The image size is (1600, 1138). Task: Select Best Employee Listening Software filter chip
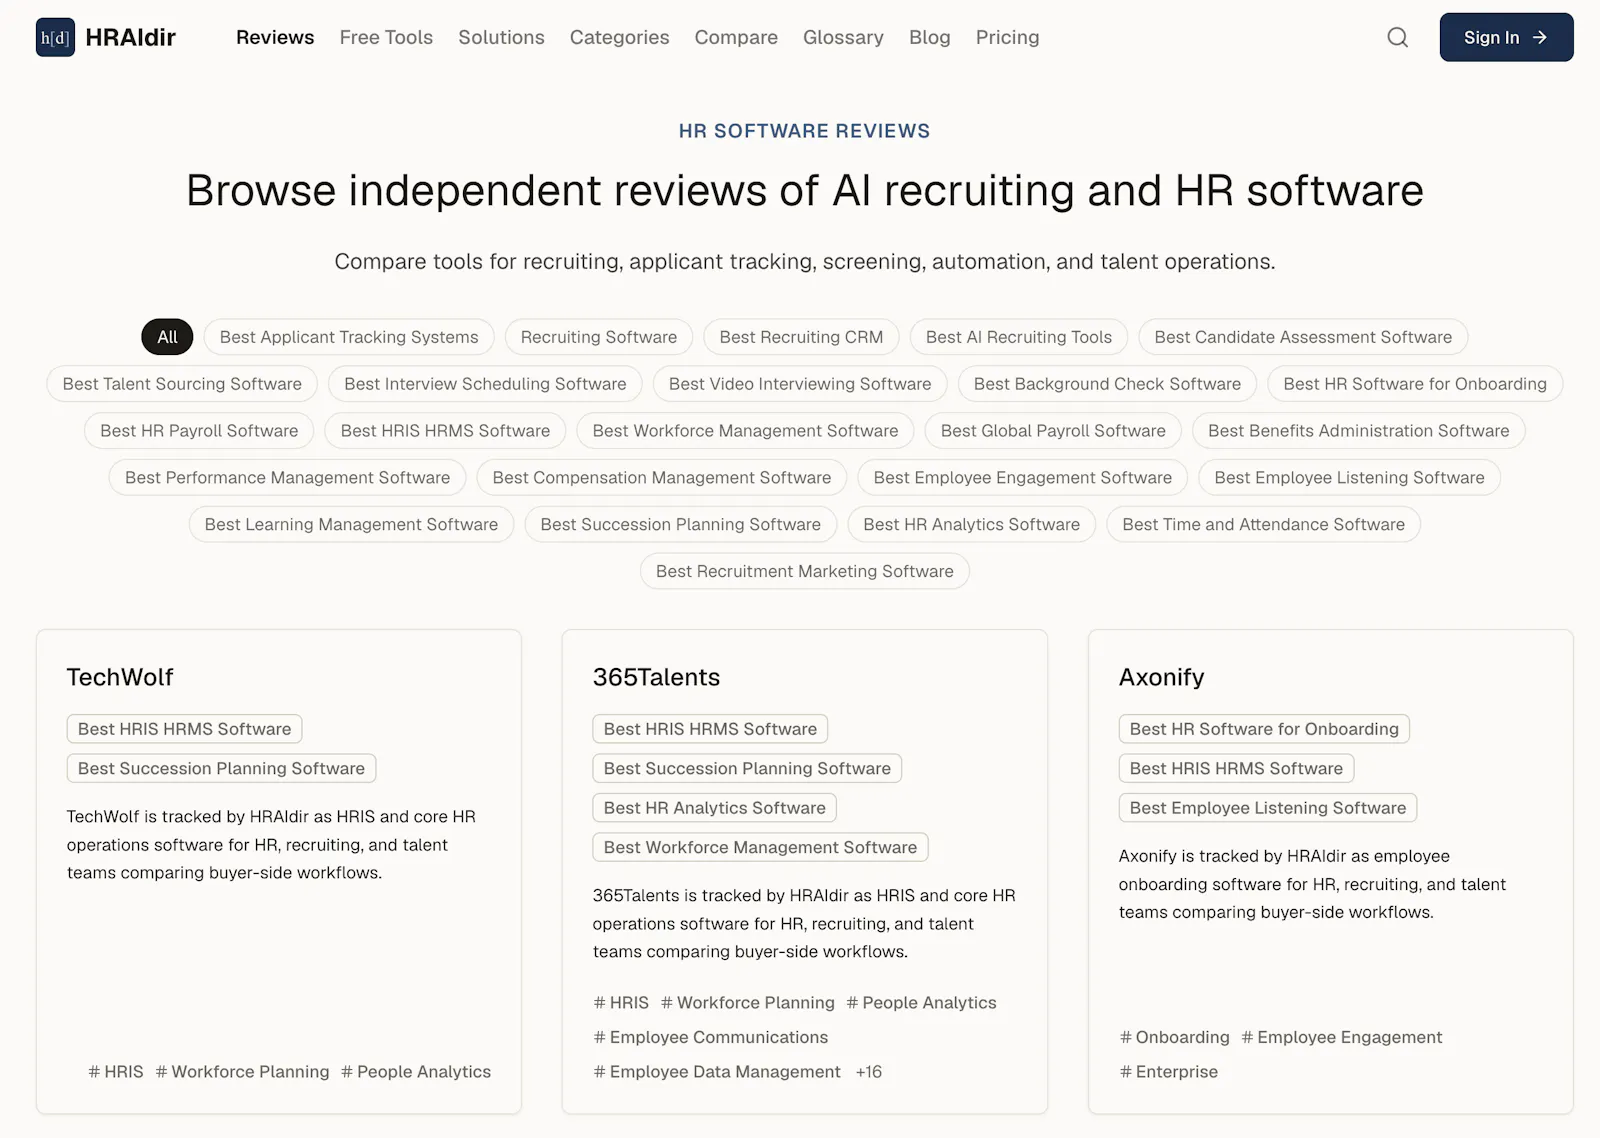(x=1349, y=478)
